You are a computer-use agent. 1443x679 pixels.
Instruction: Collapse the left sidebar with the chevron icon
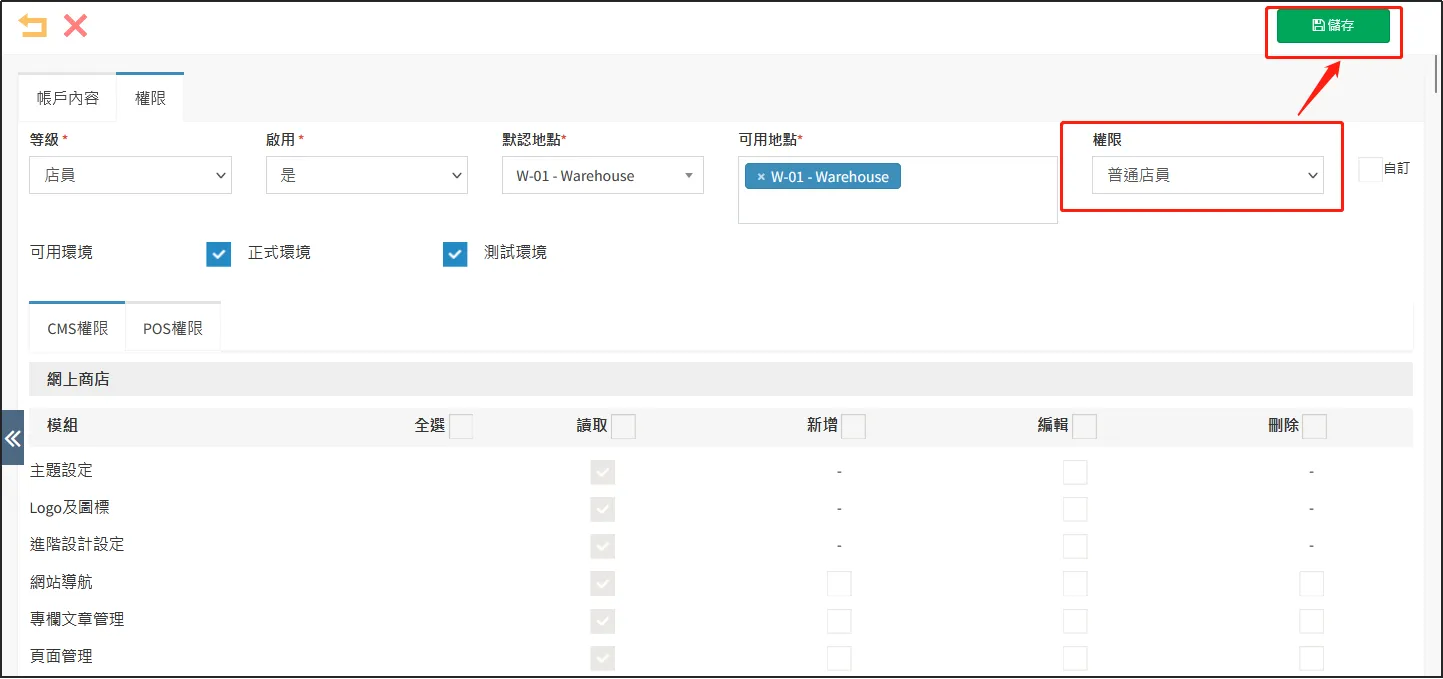pos(12,438)
